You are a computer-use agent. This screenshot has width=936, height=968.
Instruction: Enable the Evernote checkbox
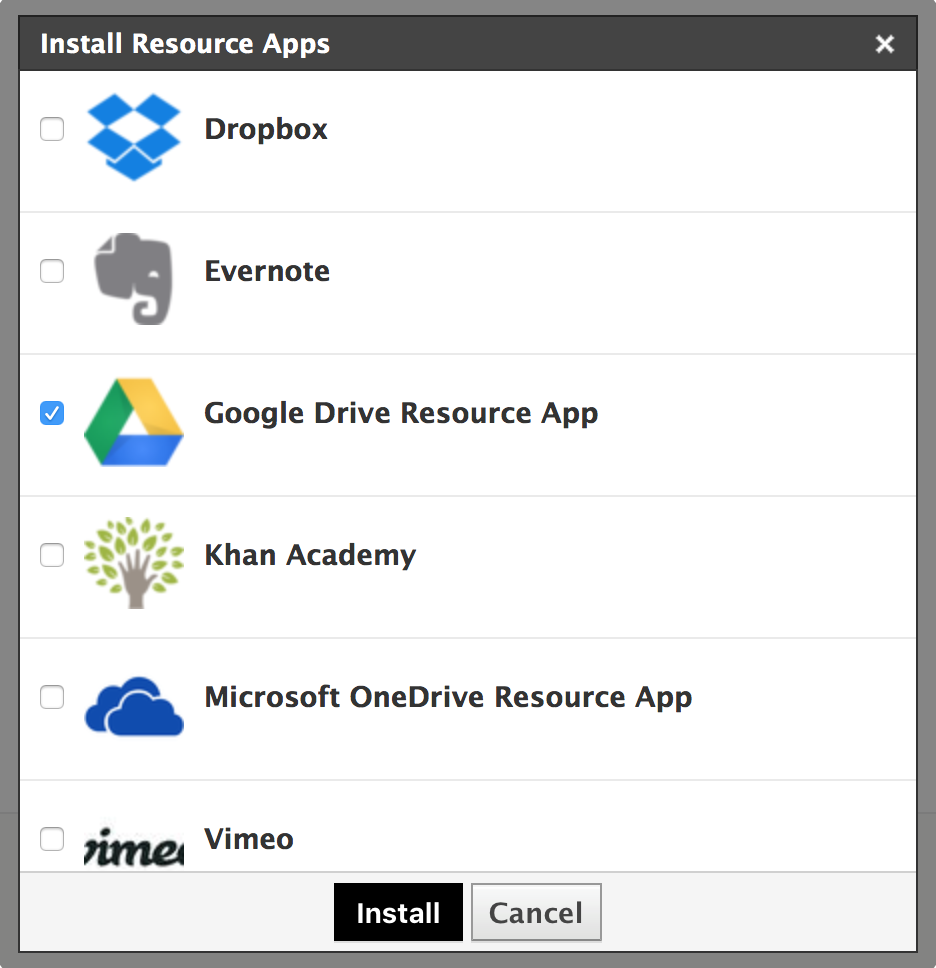pos(52,271)
